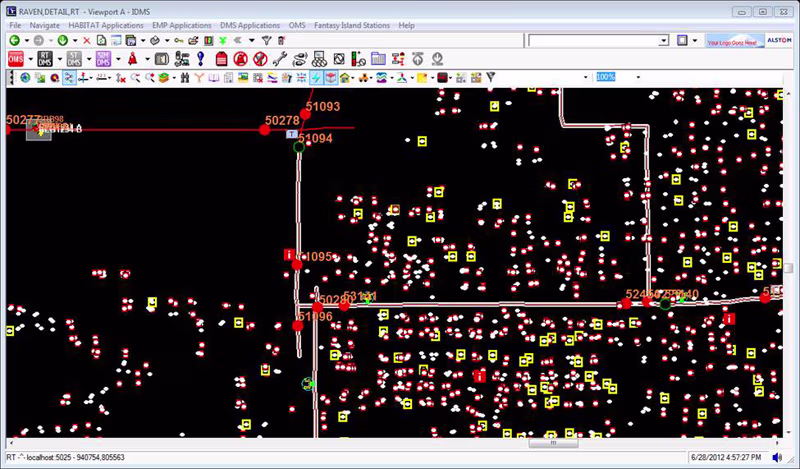Open the Navigate menu
The image size is (800, 469).
click(44, 25)
